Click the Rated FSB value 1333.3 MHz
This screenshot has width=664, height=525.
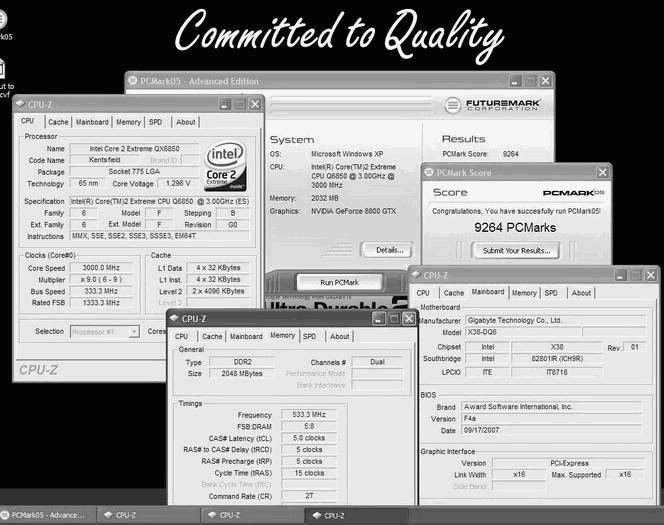pos(101,302)
